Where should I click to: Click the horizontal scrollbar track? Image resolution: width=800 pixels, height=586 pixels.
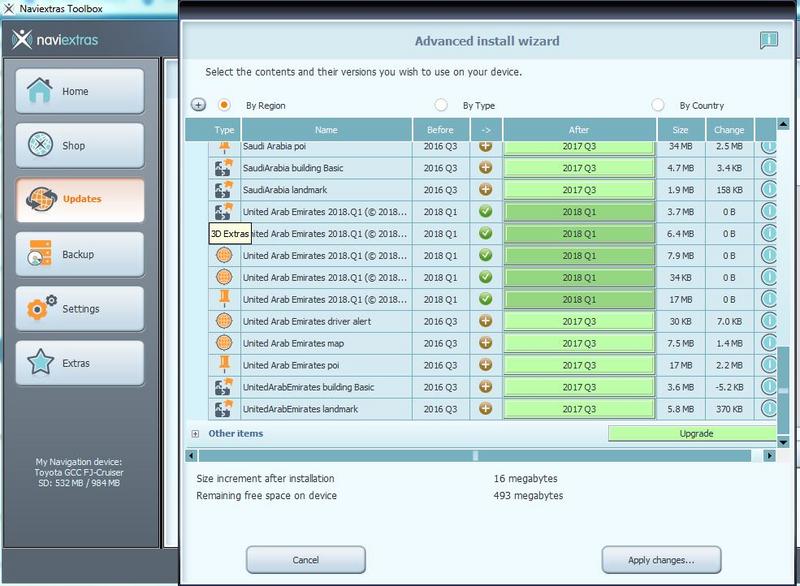pyautogui.click(x=474, y=455)
